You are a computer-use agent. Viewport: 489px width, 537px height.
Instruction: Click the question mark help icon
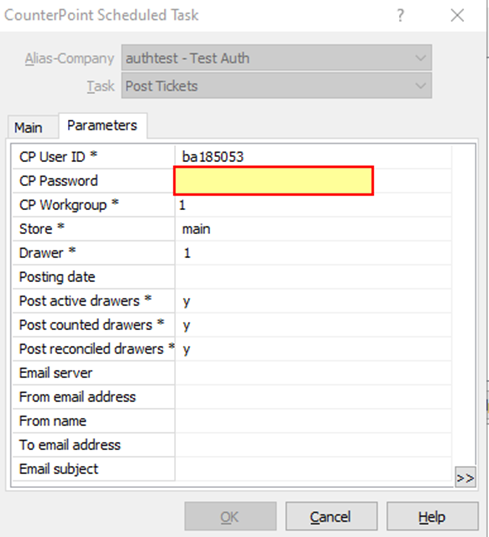click(x=400, y=15)
